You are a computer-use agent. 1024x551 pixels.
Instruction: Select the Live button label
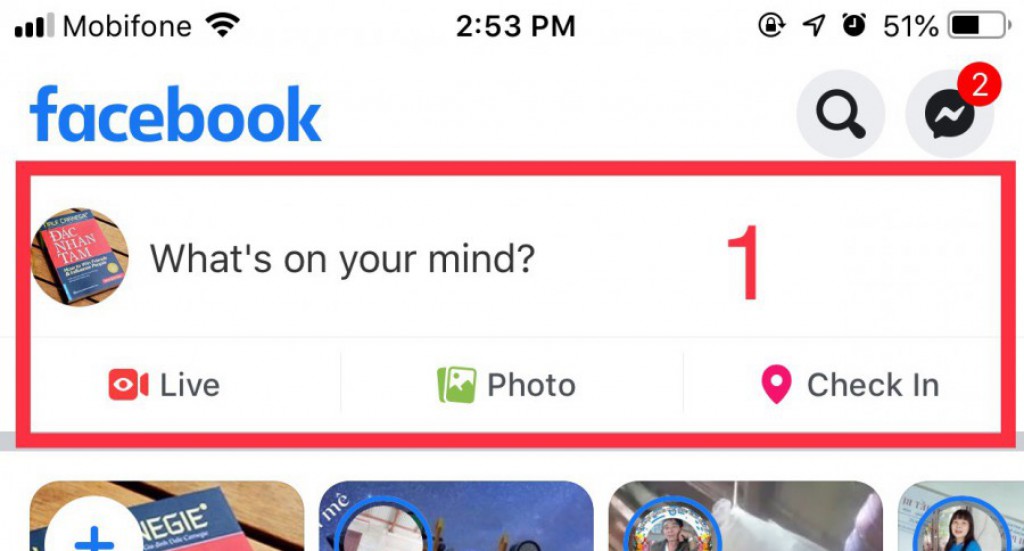tap(190, 385)
